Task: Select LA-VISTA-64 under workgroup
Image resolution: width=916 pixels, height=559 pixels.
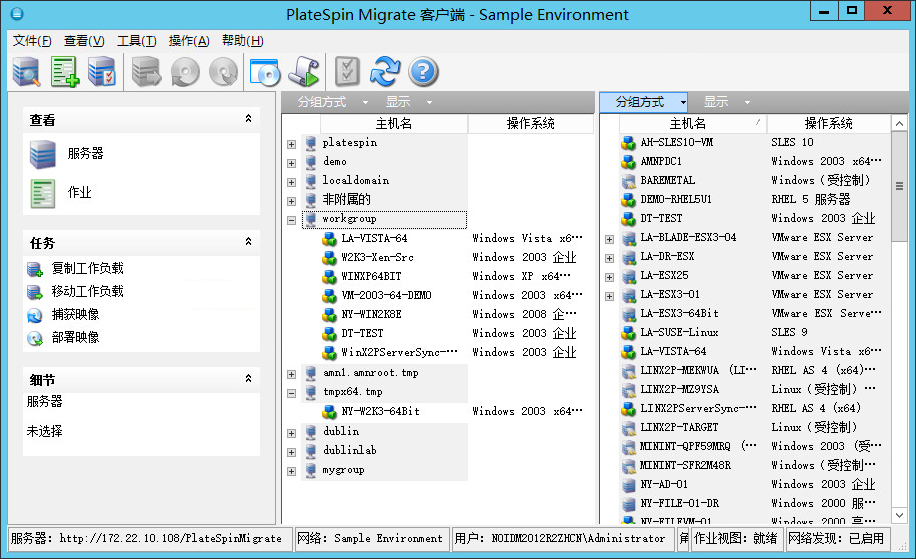Action: (x=374, y=239)
